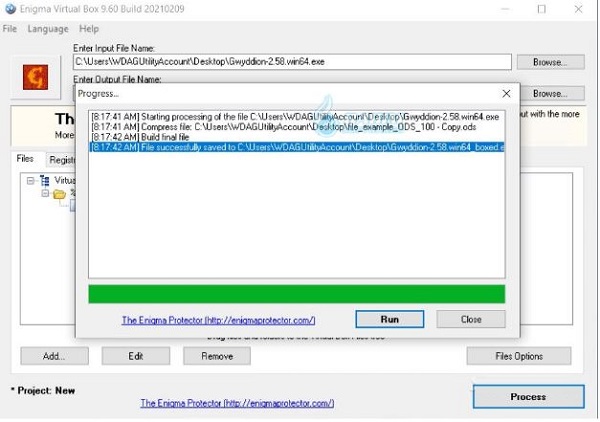Click the yellow folder icon in the tree

click(59, 194)
